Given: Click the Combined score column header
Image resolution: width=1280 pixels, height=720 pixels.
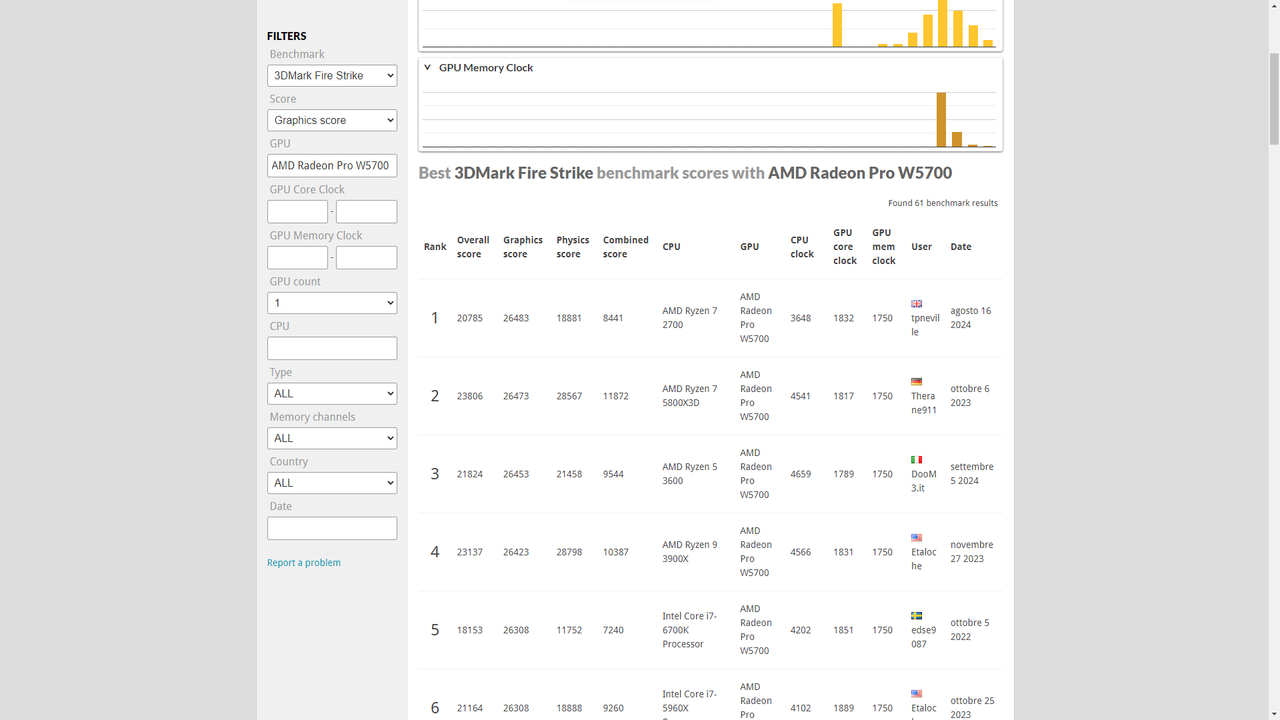Looking at the screenshot, I should pyautogui.click(x=626, y=247).
